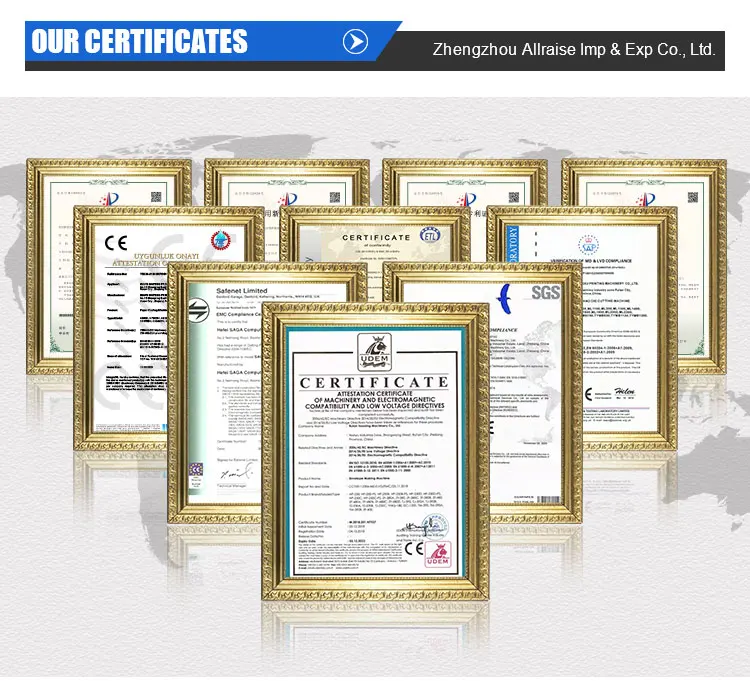Click the blue bird logo beside SGS
The width and height of the screenshot is (750, 681).
point(504,299)
